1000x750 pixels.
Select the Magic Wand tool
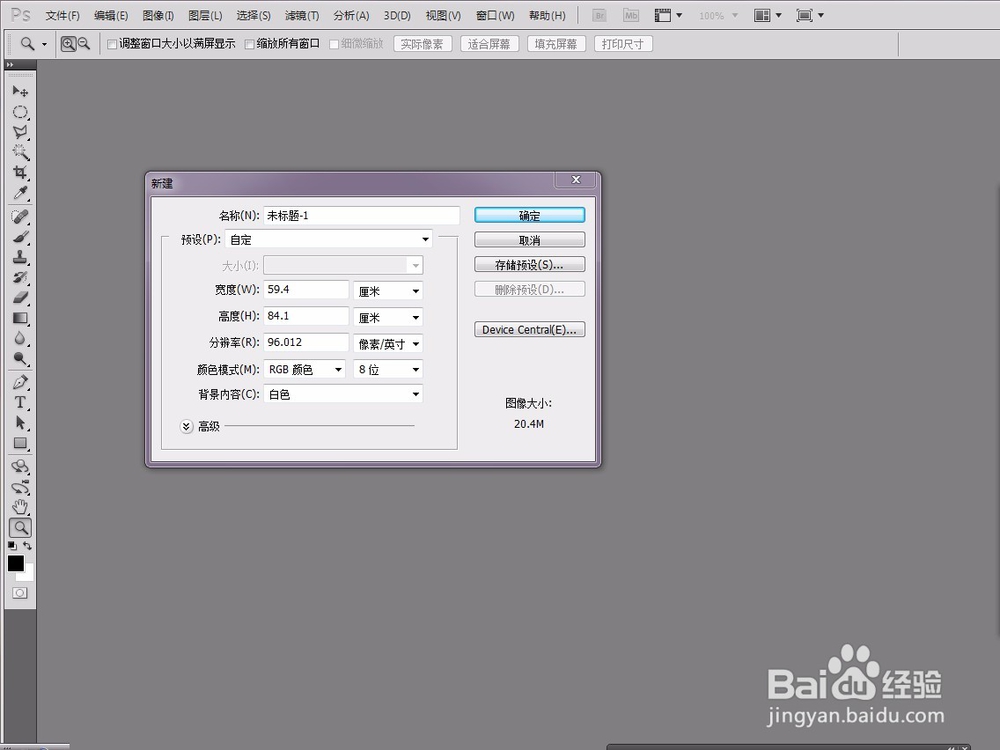point(20,152)
